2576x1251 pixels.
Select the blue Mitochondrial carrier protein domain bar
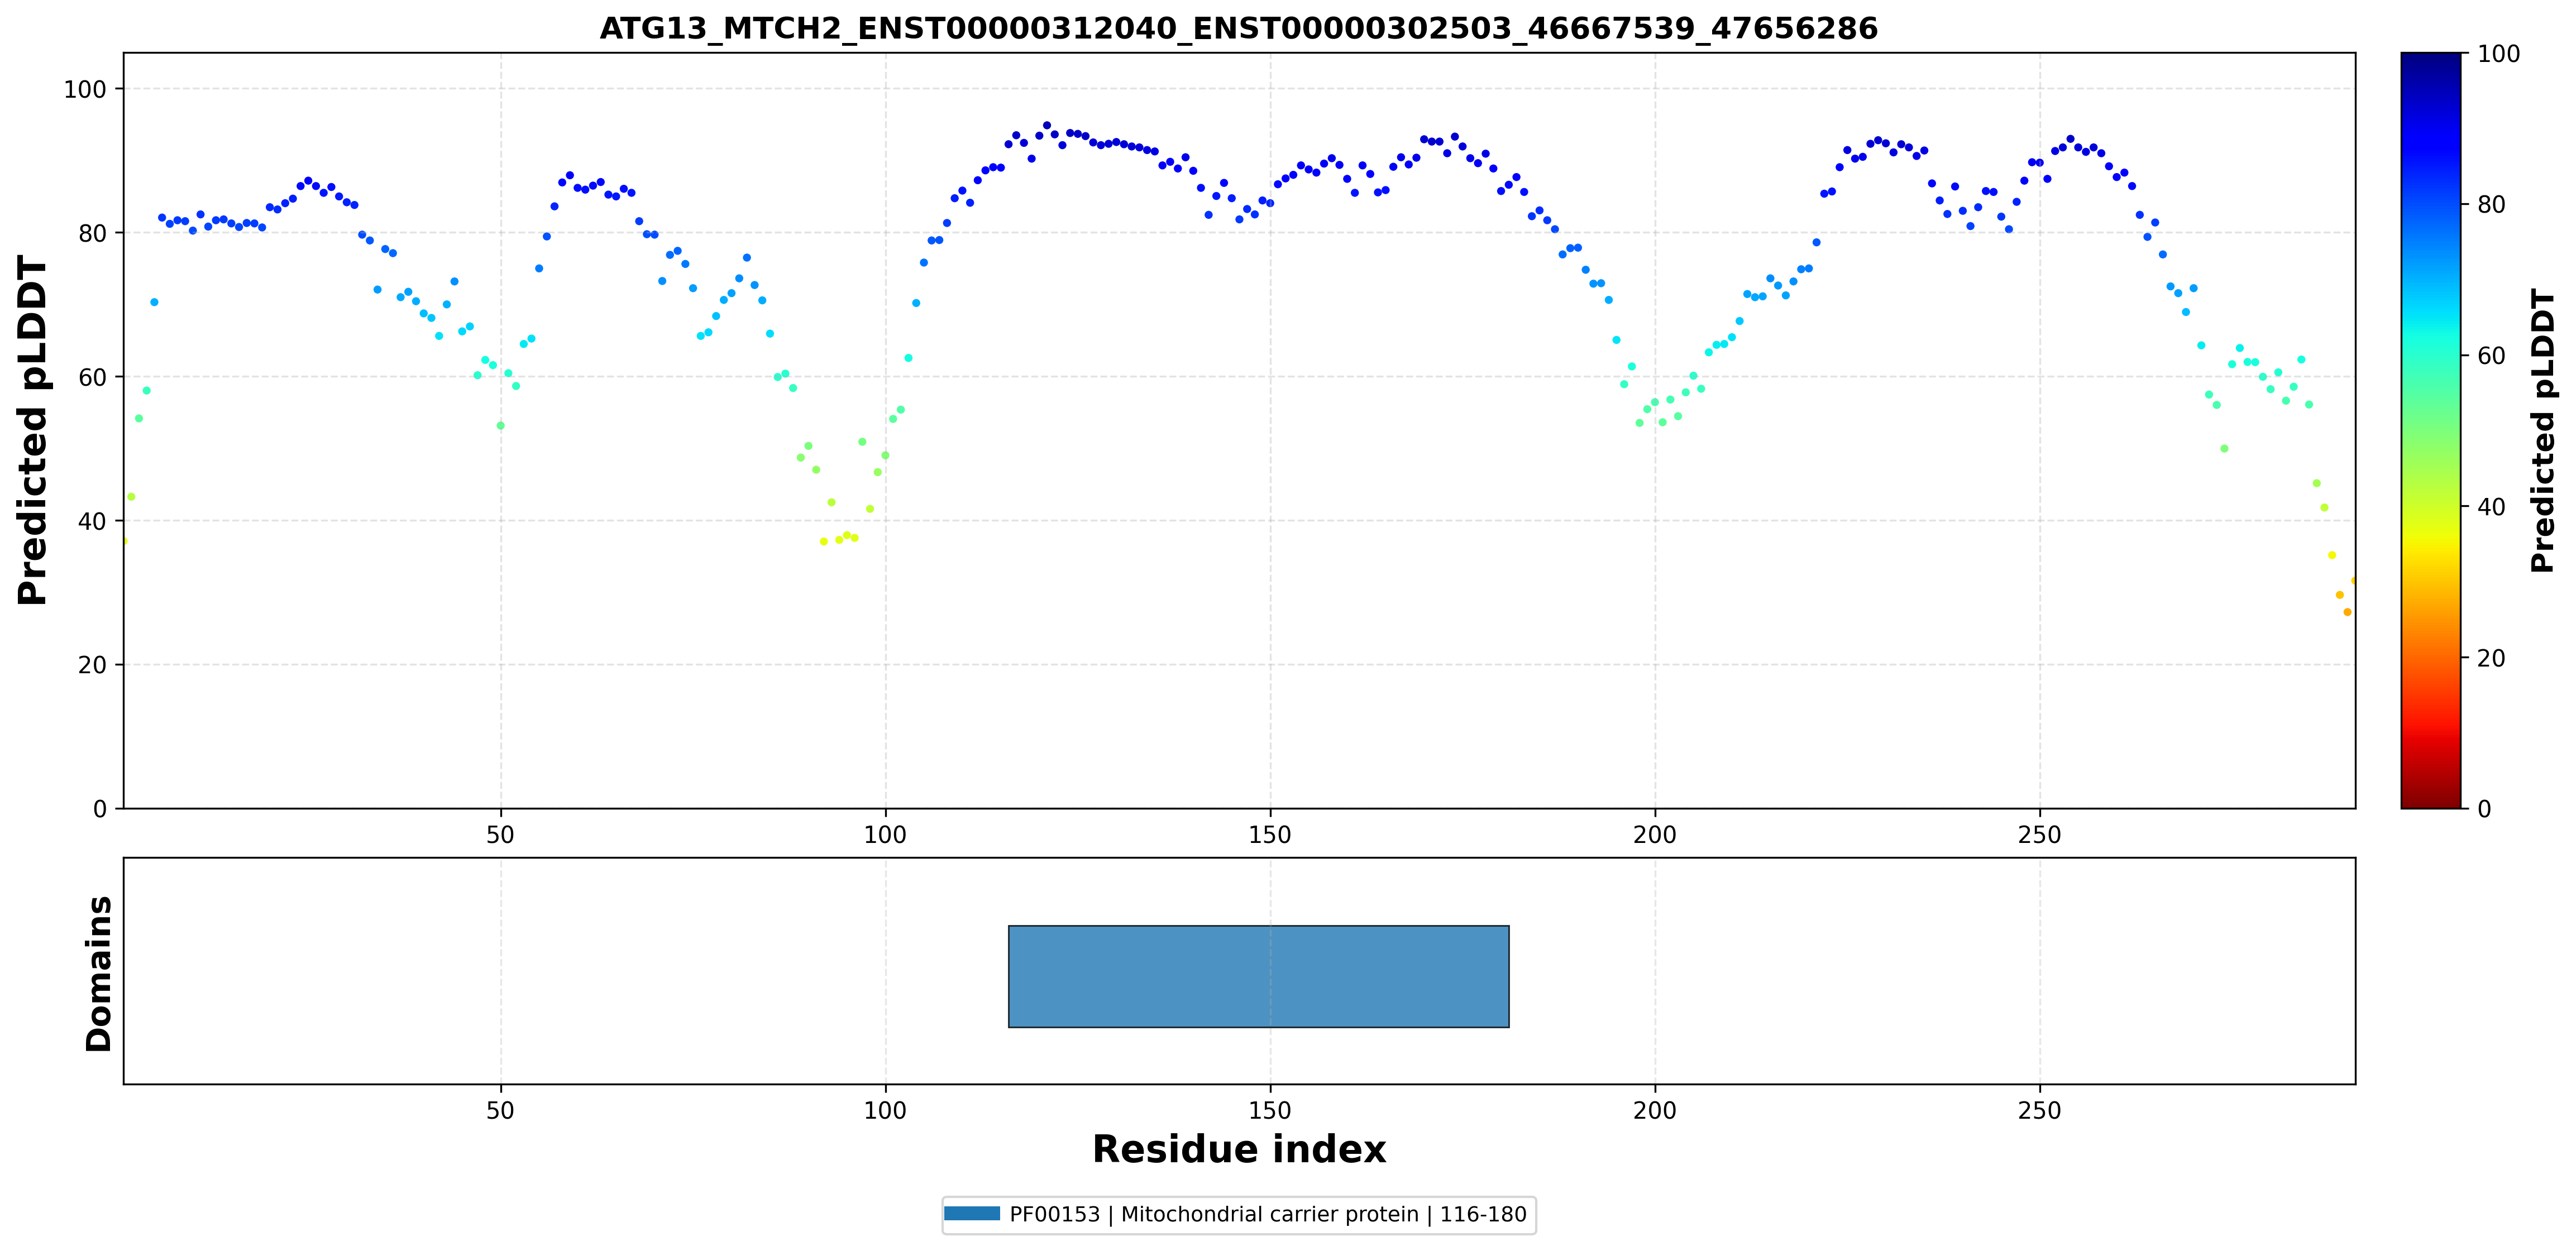click(x=1258, y=976)
